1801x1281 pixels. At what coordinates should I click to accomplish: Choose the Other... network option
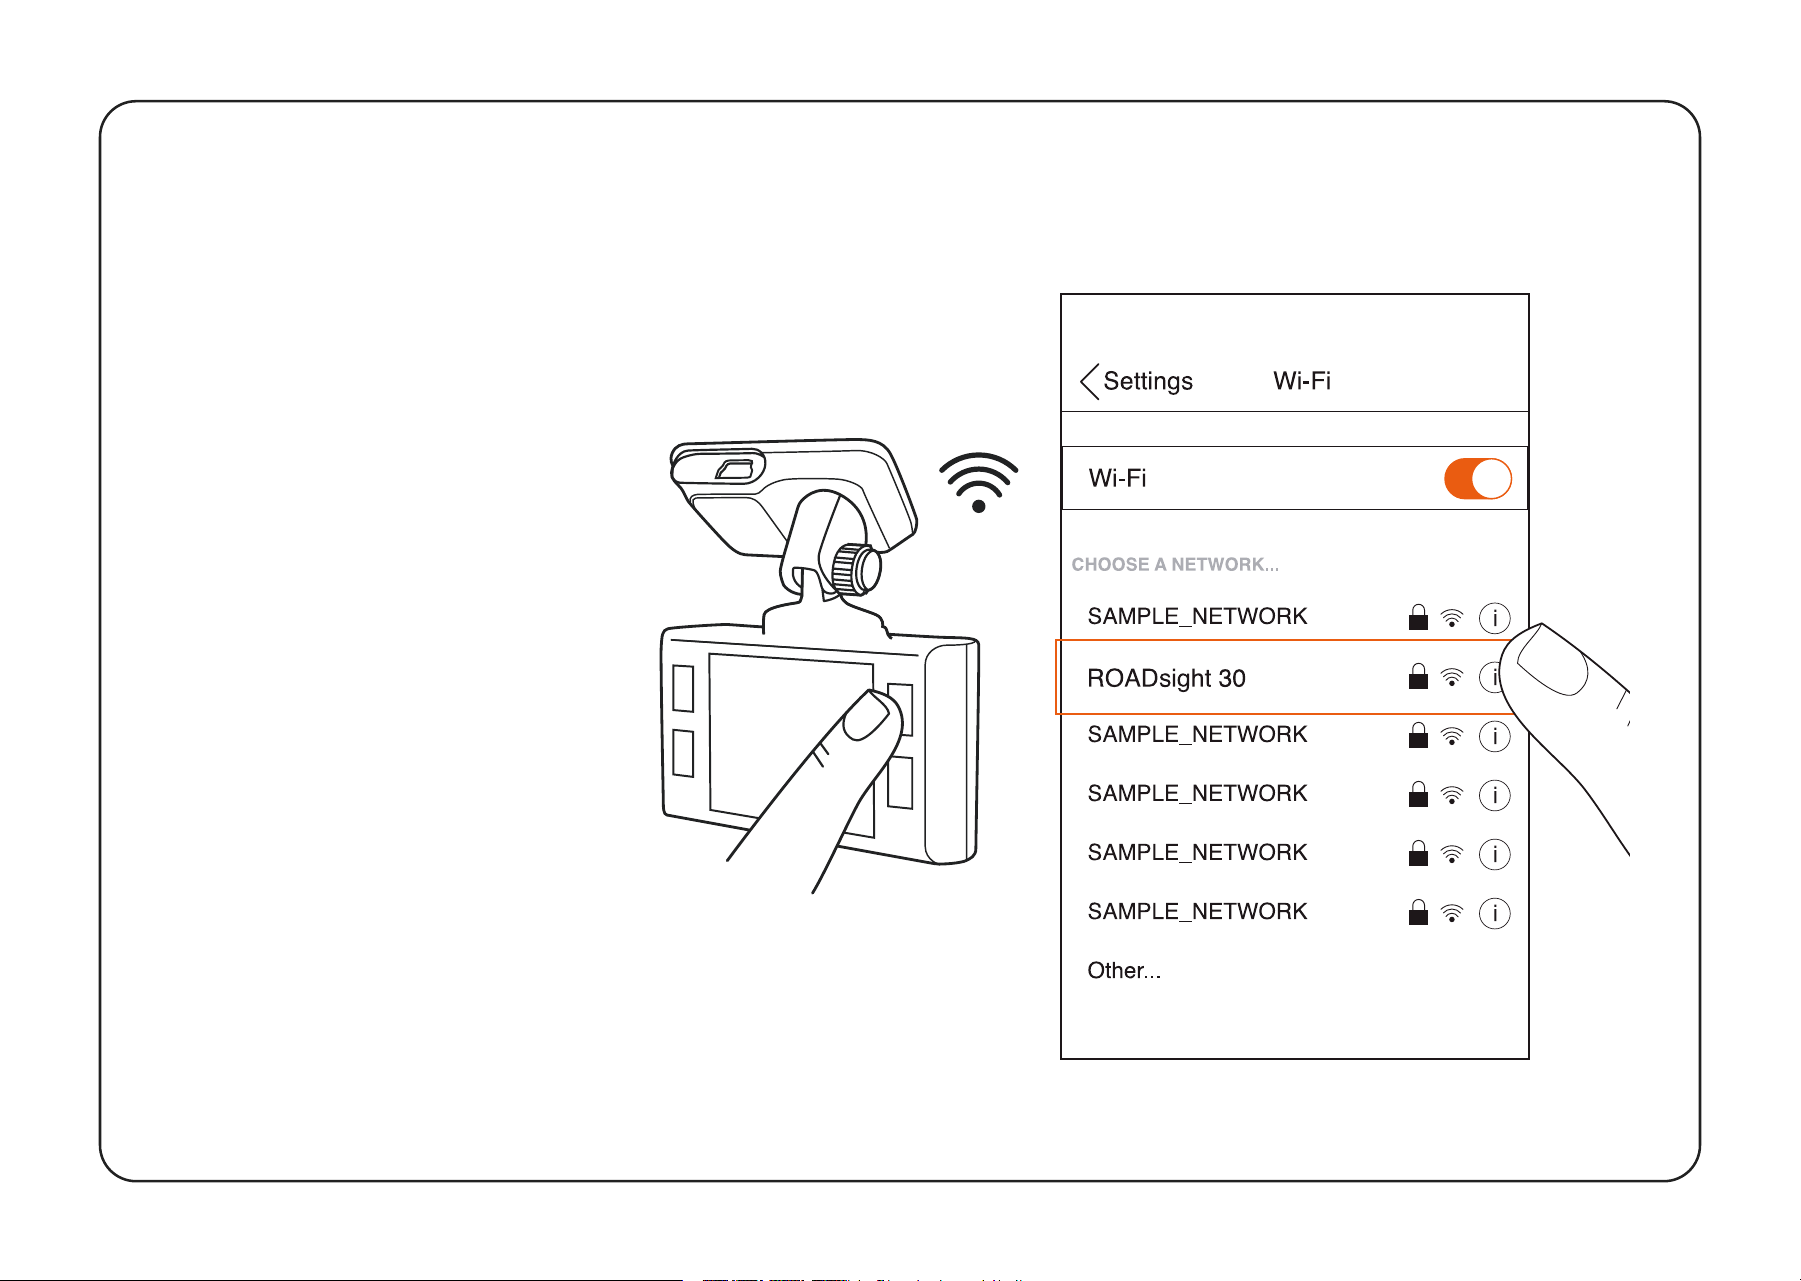[x=1124, y=970]
